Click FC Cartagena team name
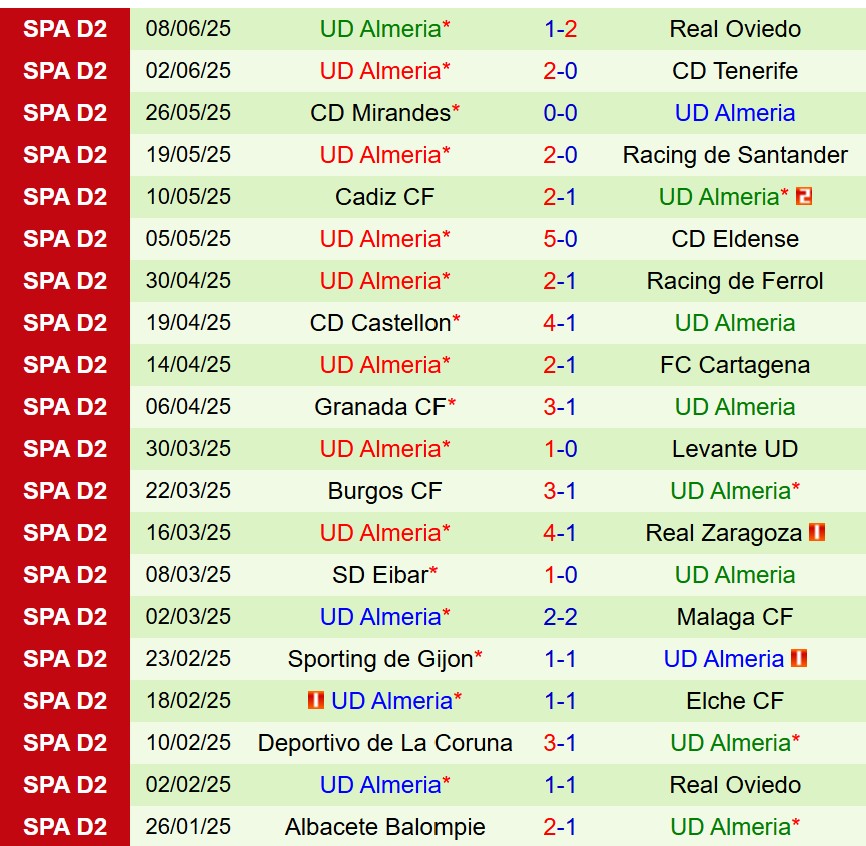 point(735,364)
